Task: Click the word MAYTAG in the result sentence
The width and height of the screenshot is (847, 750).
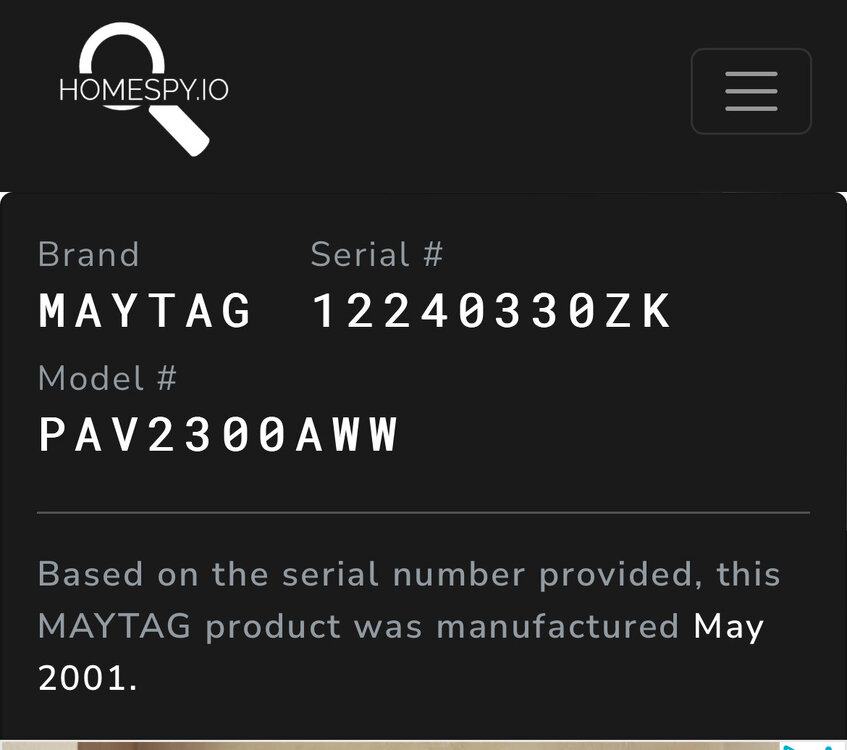Action: 114,627
